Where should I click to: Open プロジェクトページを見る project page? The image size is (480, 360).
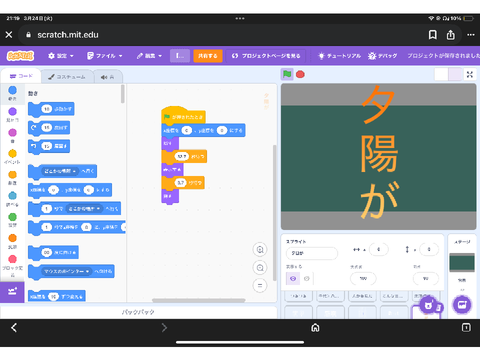coord(266,56)
